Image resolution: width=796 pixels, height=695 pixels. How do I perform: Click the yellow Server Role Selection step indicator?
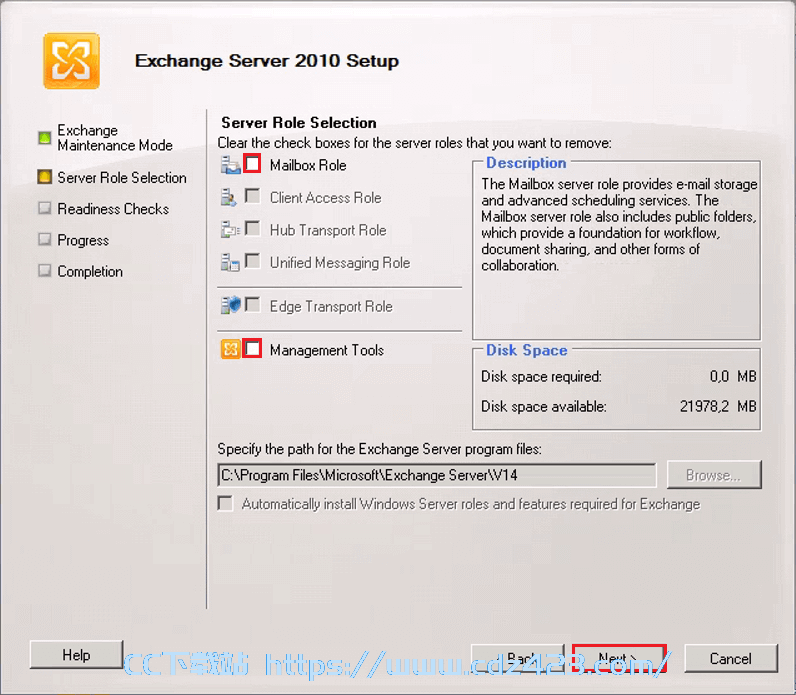pyautogui.click(x=45, y=177)
